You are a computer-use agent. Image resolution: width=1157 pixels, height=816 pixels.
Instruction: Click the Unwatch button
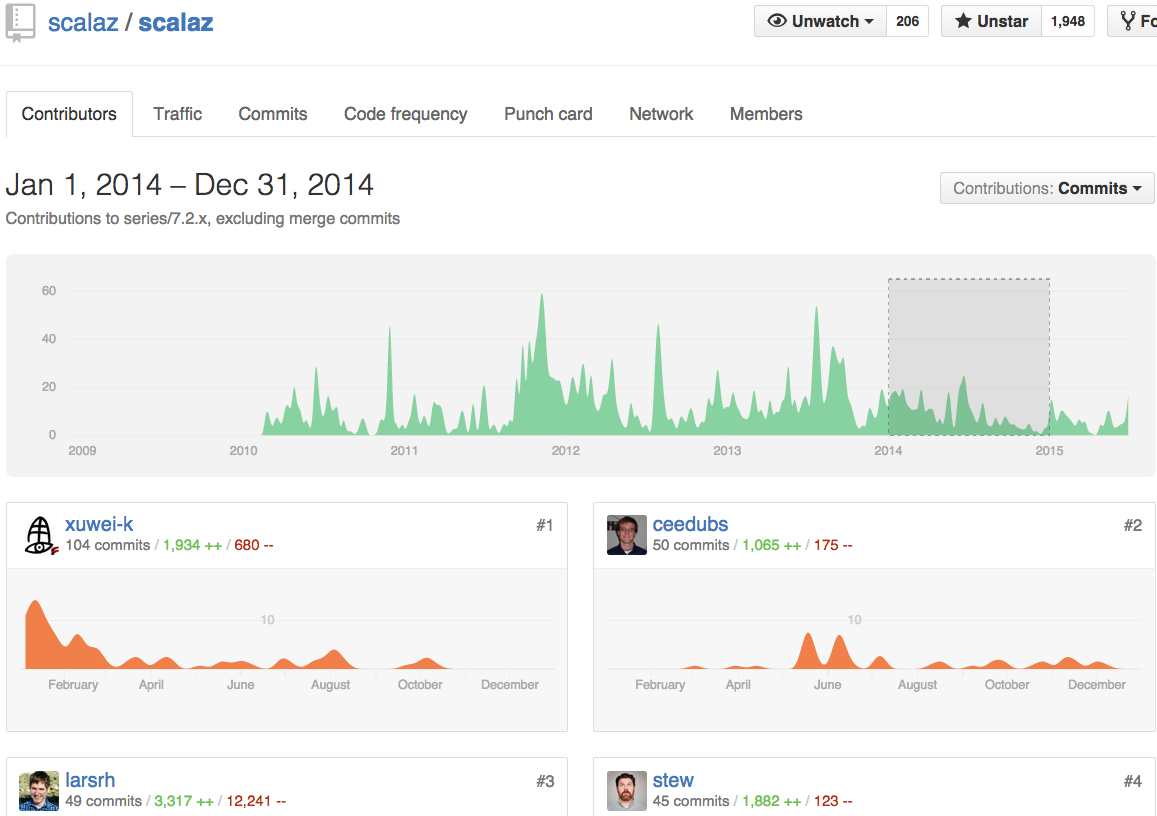click(x=820, y=21)
